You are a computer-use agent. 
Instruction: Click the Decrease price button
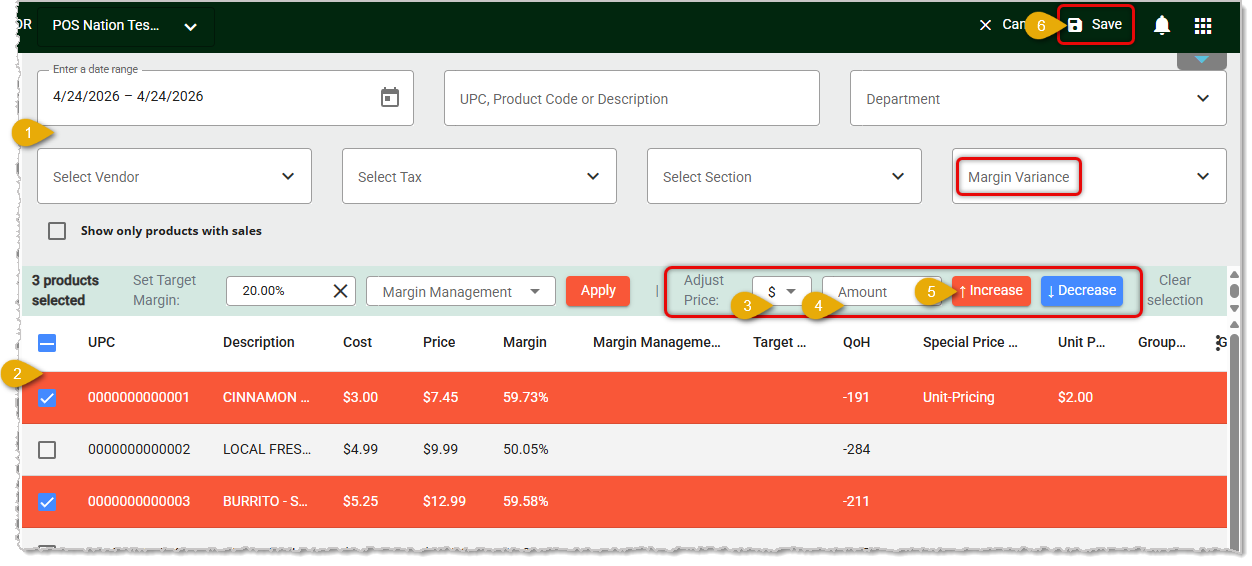point(1082,291)
